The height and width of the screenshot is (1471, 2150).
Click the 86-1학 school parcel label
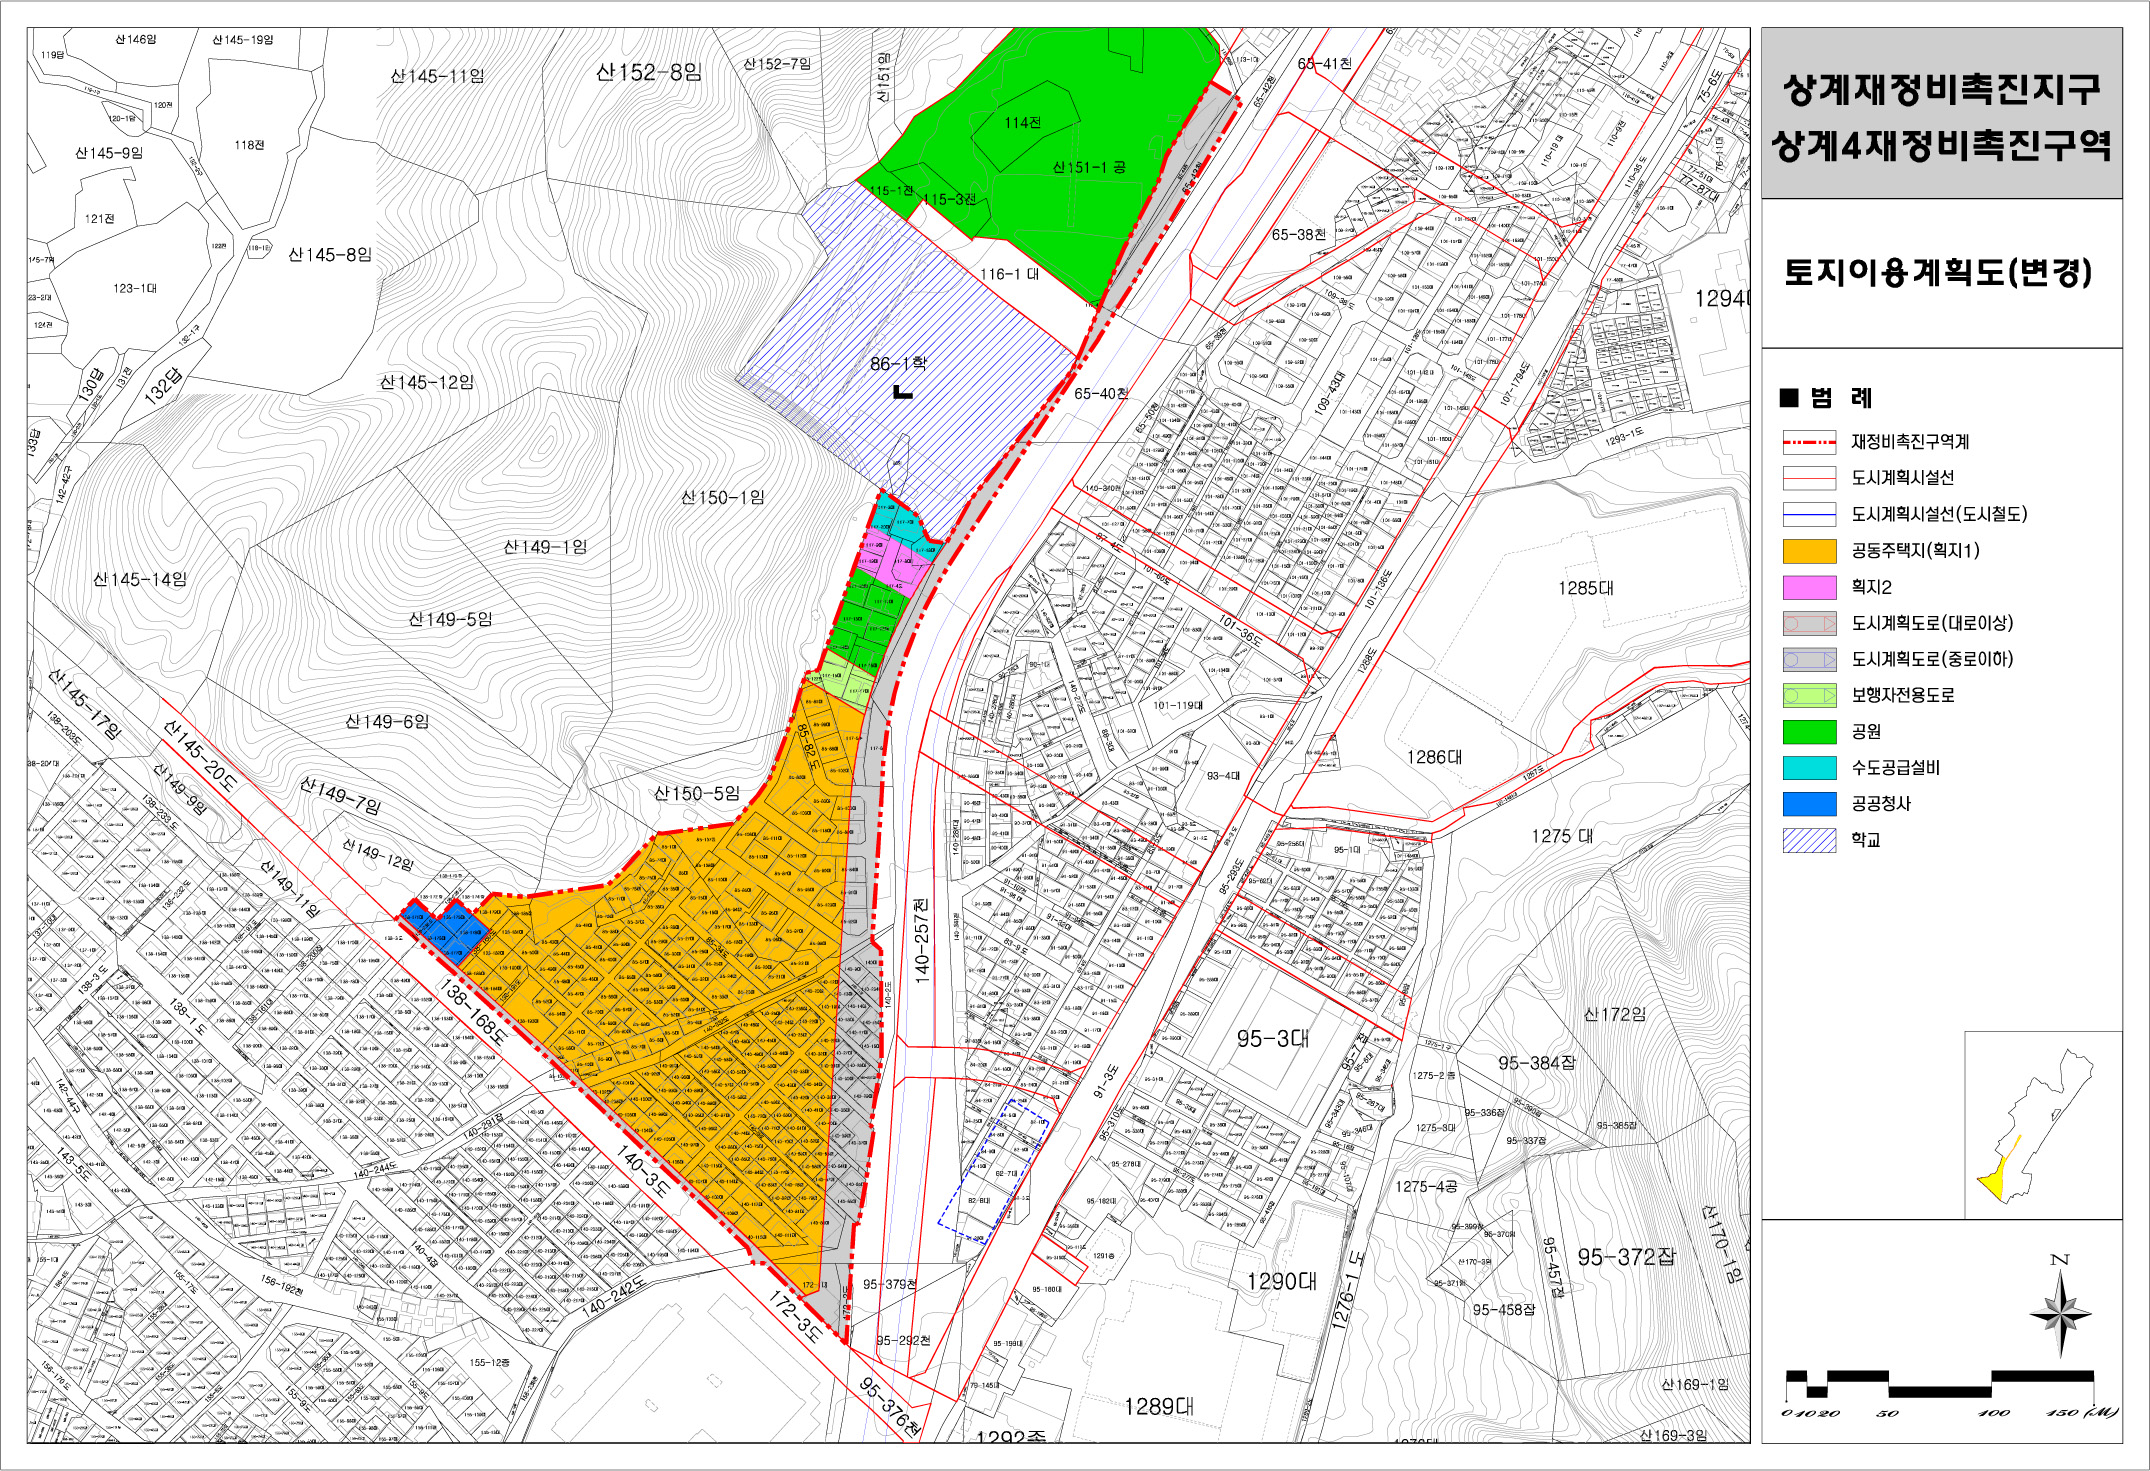pyautogui.click(x=897, y=363)
